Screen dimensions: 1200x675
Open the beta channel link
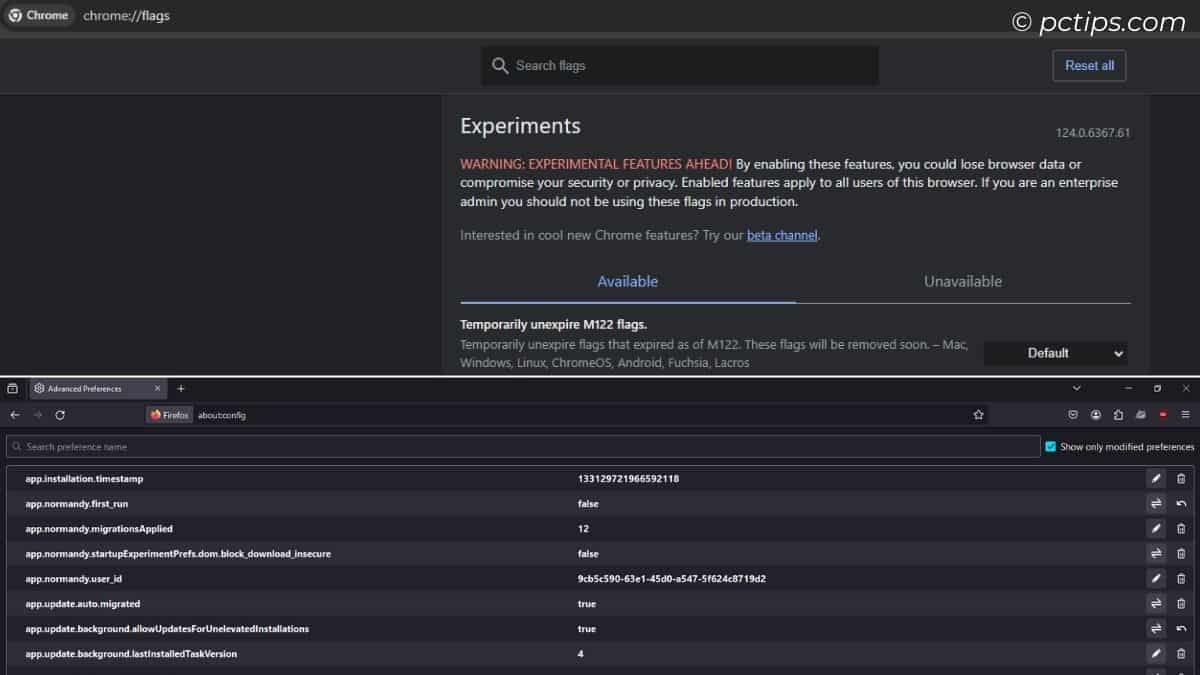[x=782, y=235]
